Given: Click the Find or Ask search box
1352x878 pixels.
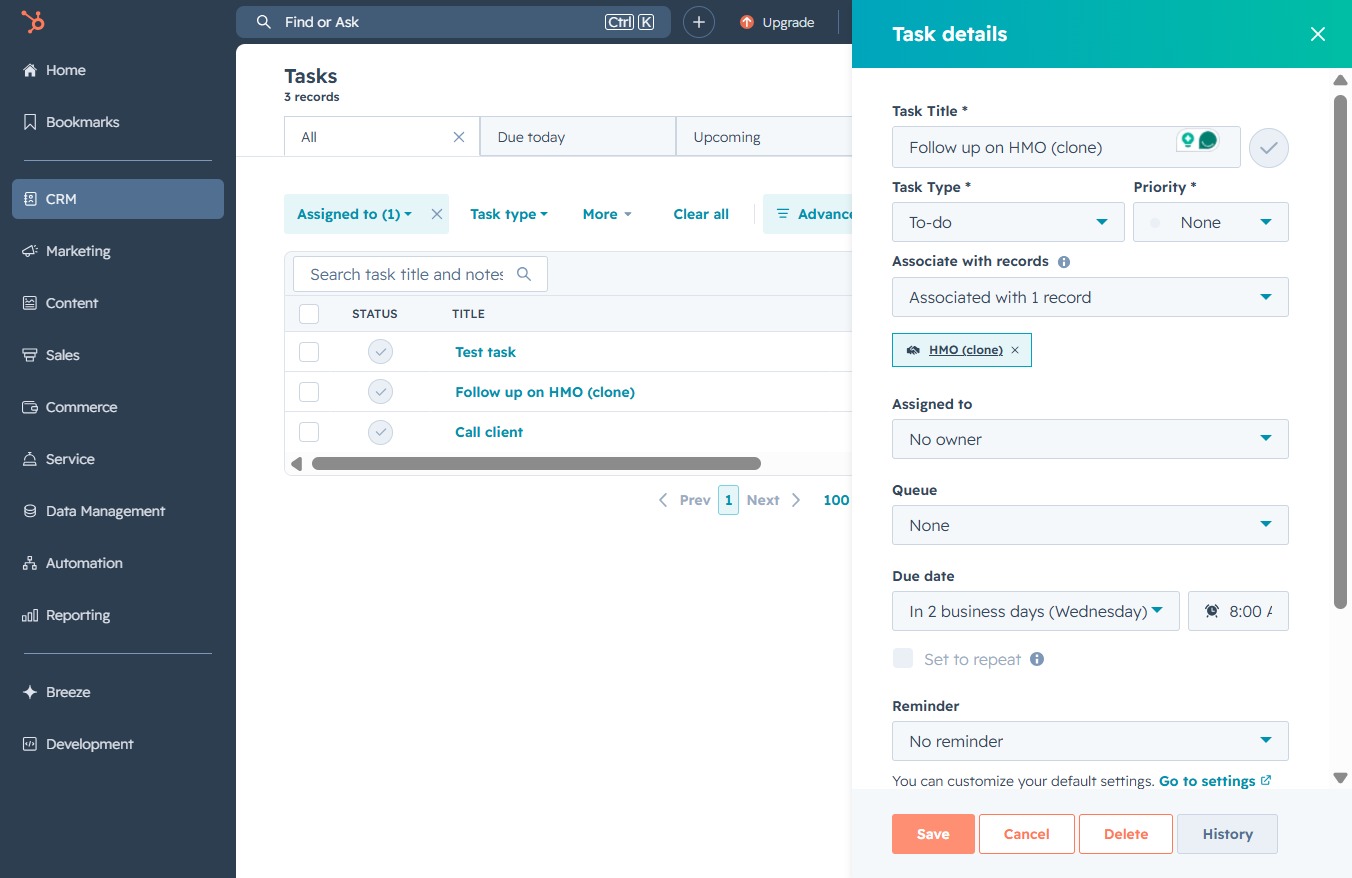Looking at the screenshot, I should point(453,22).
